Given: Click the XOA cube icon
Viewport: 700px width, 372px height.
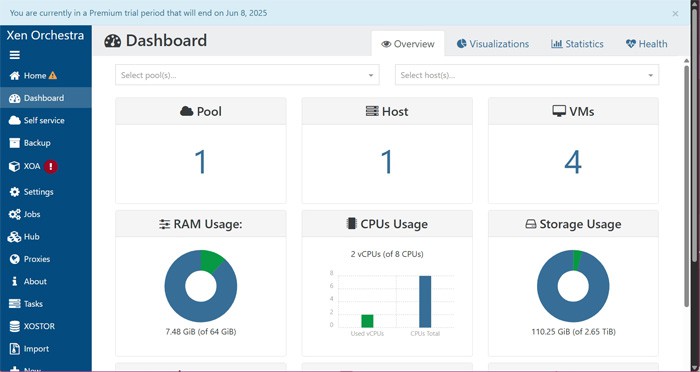Looking at the screenshot, I should coord(15,167).
